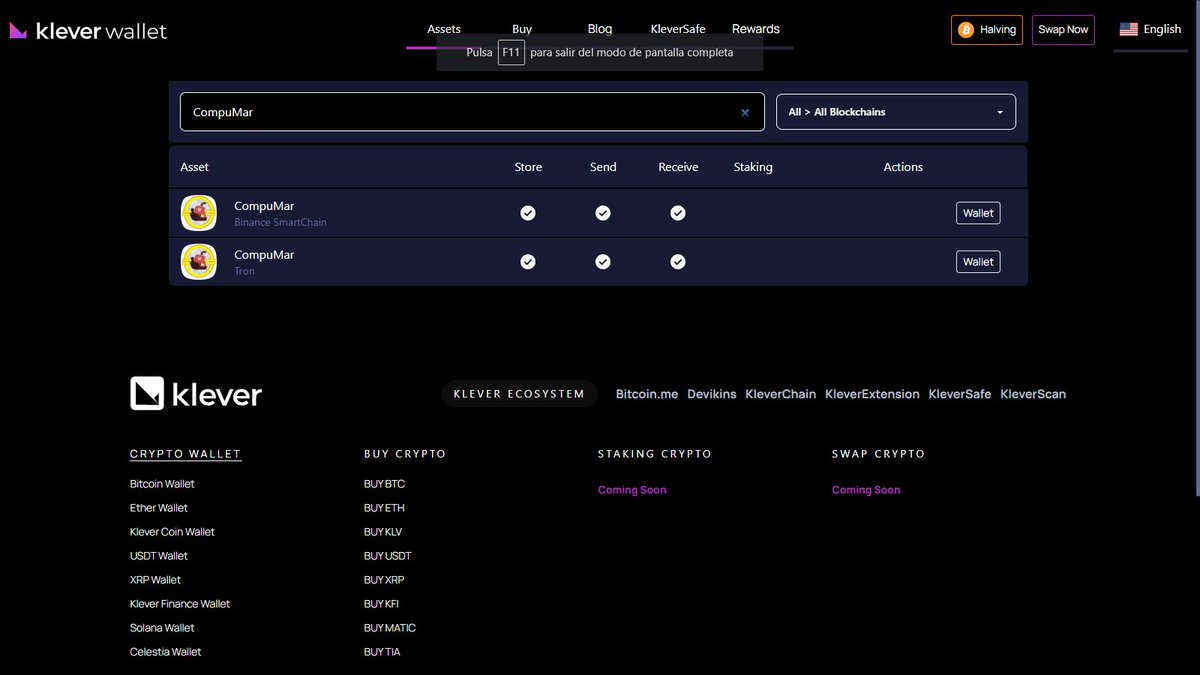Click the BUY ETH link
The height and width of the screenshot is (675, 1200).
tap(384, 508)
